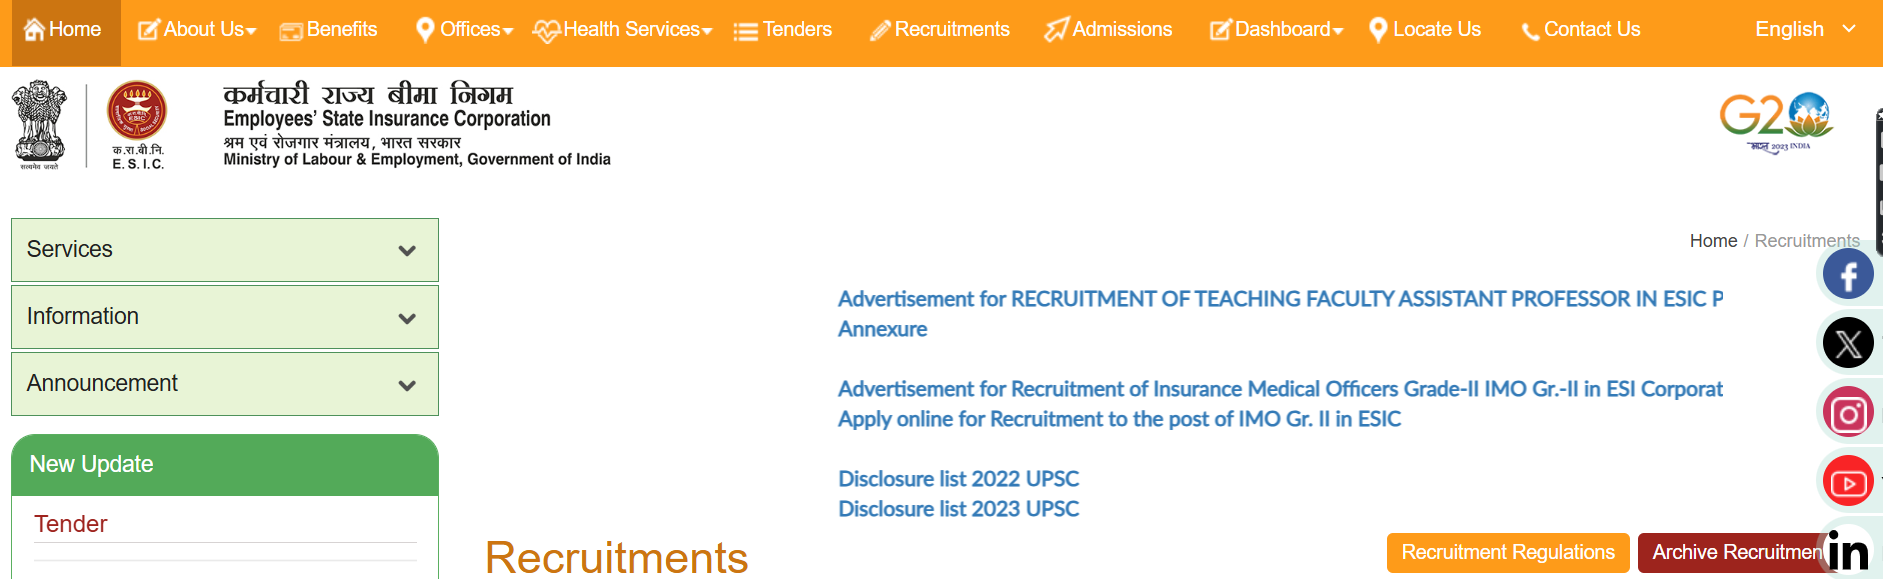This screenshot has width=1883, height=579.
Task: Open the Instagram social icon
Action: coord(1847,413)
